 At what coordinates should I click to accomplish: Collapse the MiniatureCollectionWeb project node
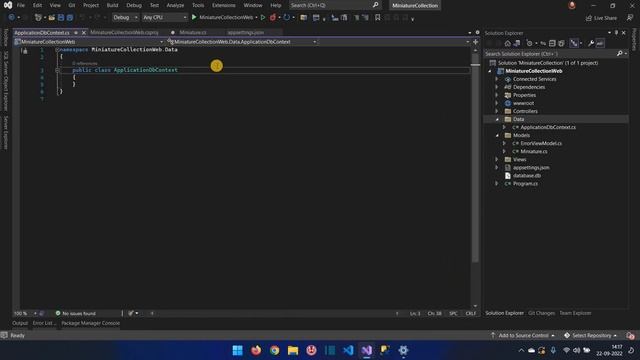[x=490, y=71]
